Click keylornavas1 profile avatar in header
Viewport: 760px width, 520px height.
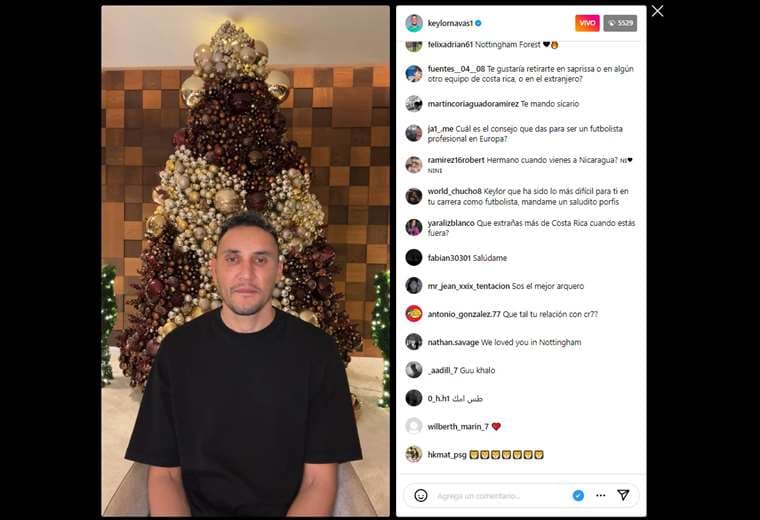coord(414,23)
